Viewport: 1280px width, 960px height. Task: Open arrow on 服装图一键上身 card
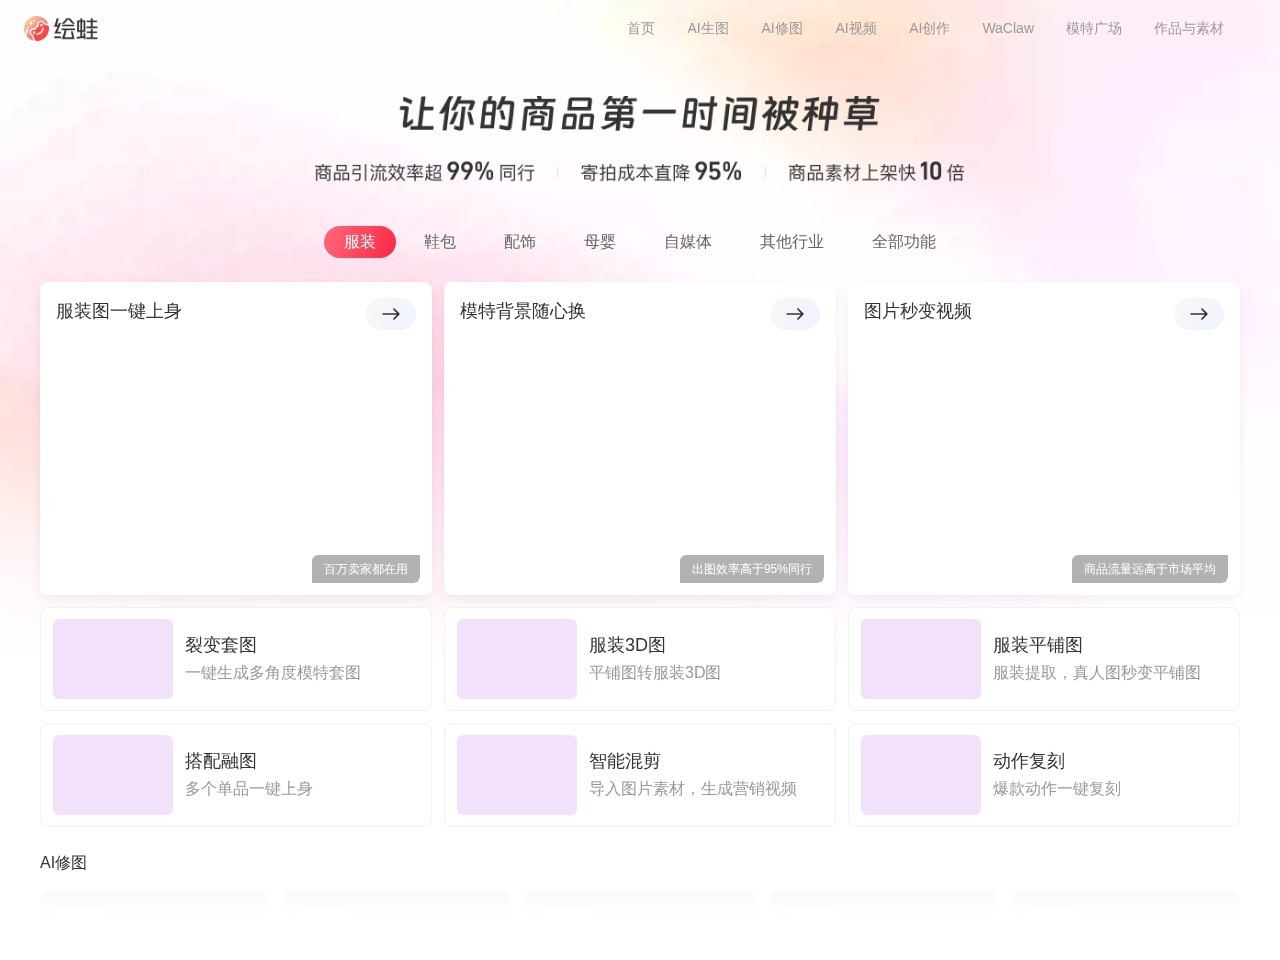tap(391, 314)
